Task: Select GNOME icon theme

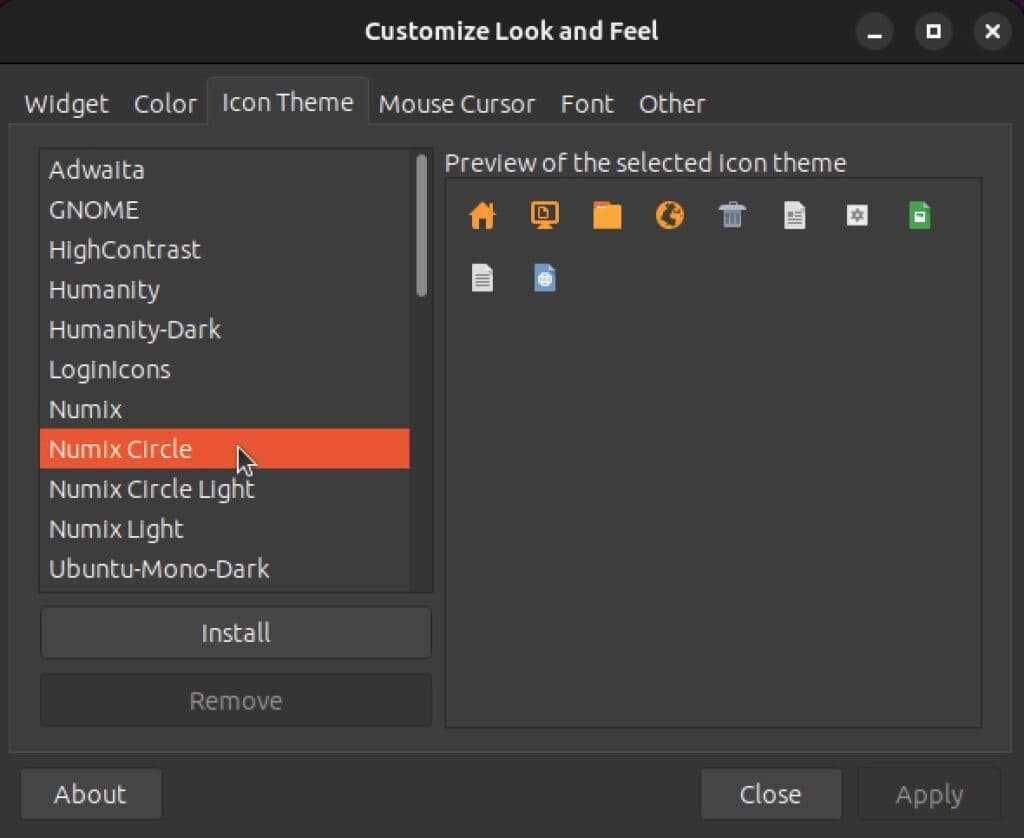Action: tap(225, 210)
